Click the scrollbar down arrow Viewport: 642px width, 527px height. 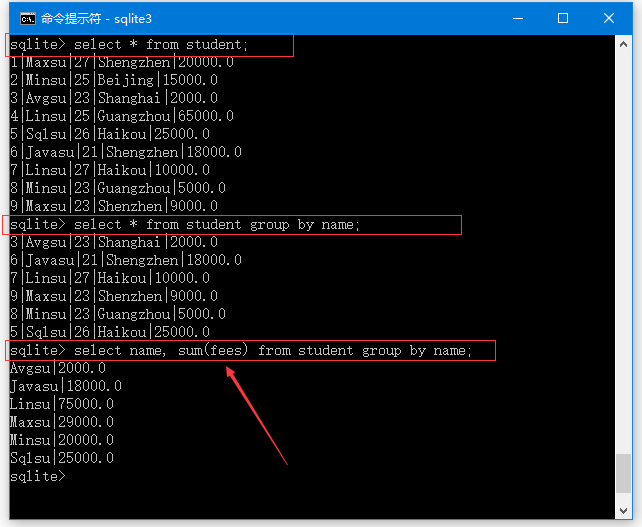click(x=624, y=510)
